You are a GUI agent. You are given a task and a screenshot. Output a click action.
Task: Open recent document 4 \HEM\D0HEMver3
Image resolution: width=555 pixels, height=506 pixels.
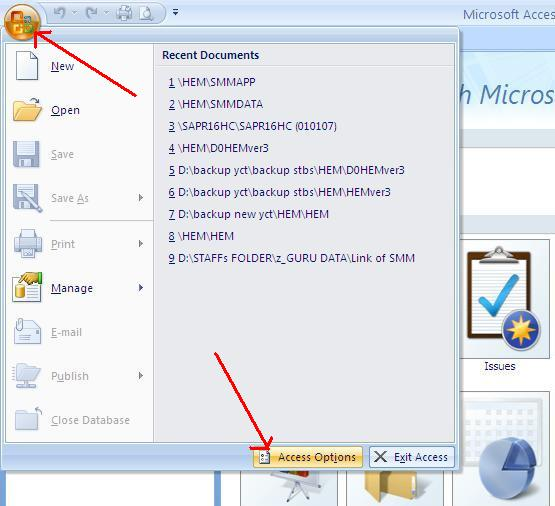(218, 148)
